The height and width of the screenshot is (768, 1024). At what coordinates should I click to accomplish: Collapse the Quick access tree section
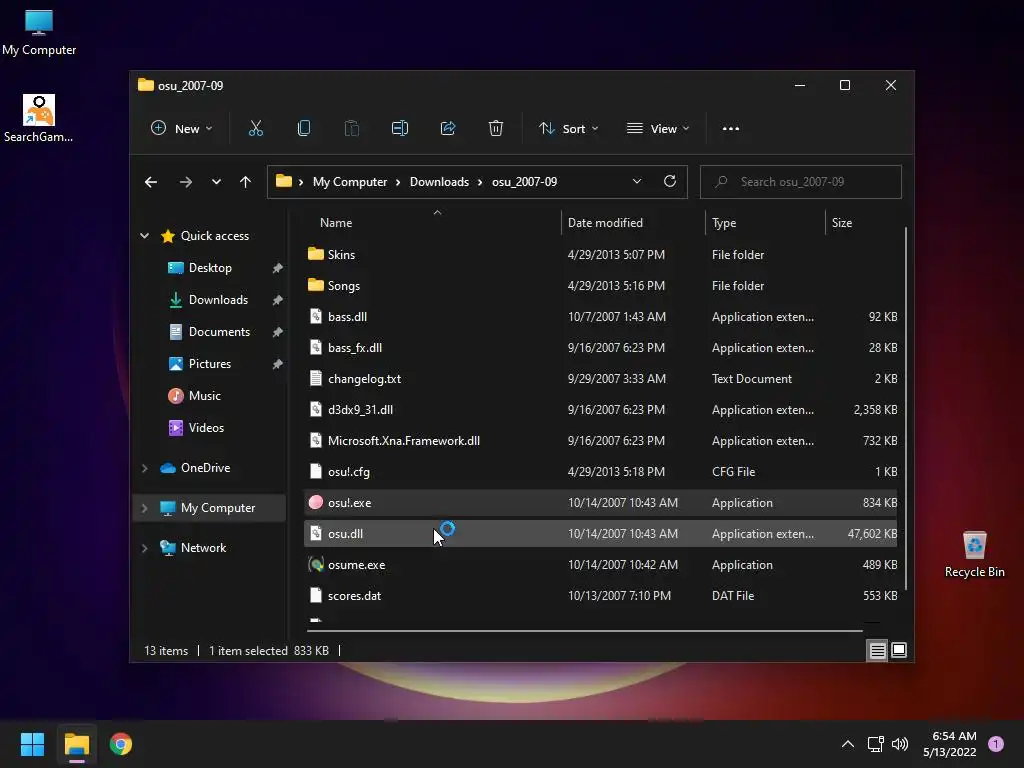tap(144, 236)
